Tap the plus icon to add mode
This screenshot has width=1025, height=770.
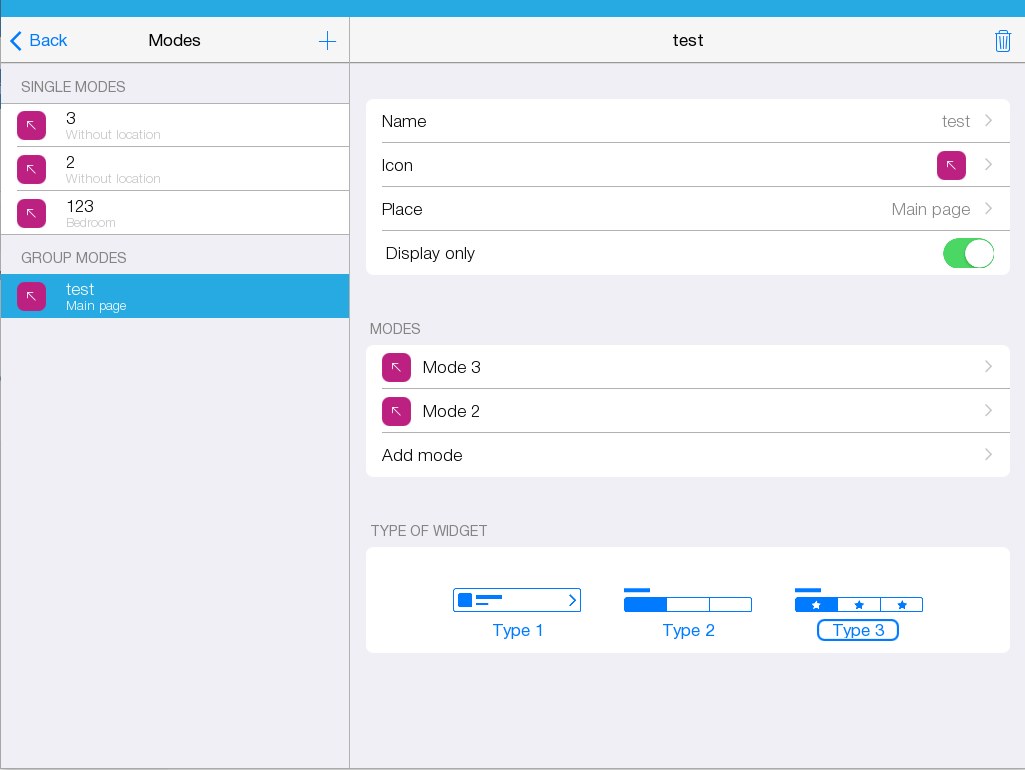pyautogui.click(x=327, y=41)
